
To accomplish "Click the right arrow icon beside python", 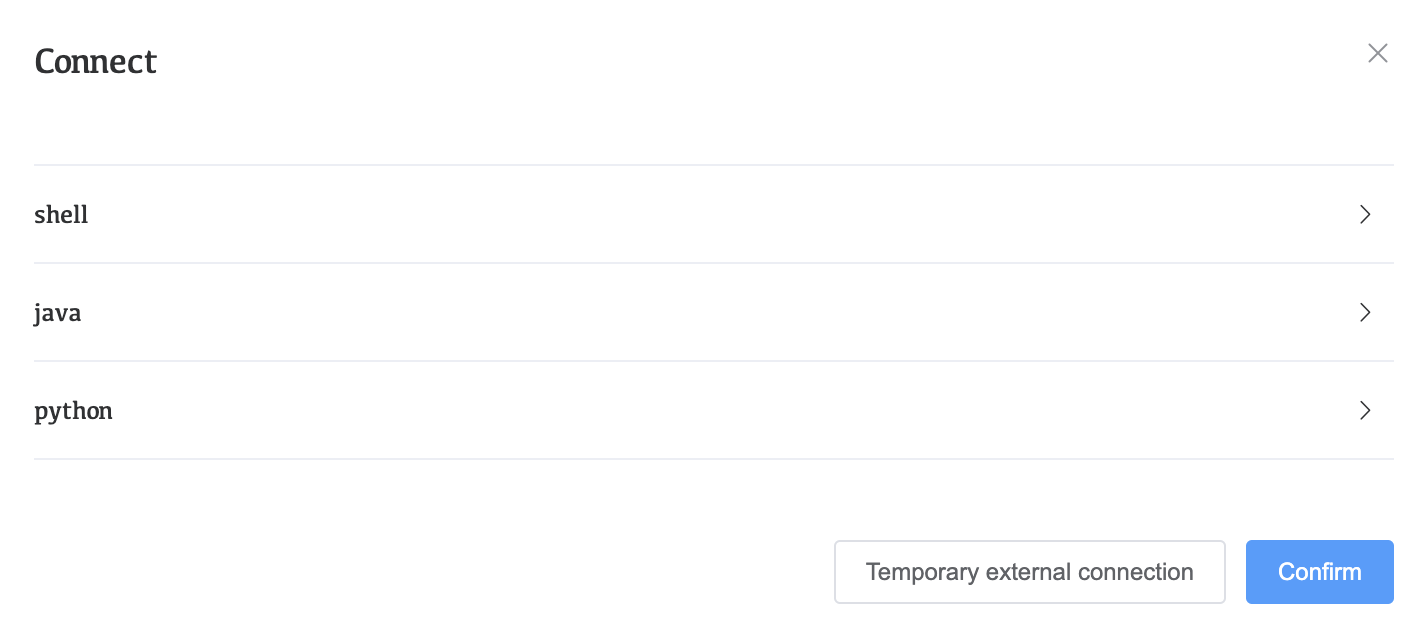I will pos(1365,410).
